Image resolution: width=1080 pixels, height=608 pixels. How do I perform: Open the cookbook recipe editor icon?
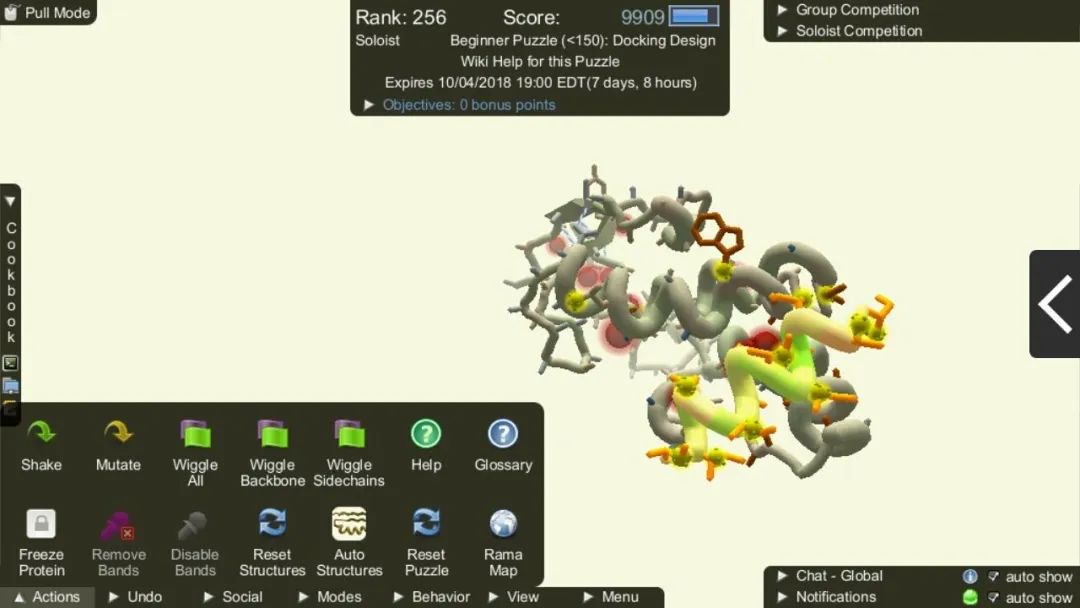(x=10, y=363)
